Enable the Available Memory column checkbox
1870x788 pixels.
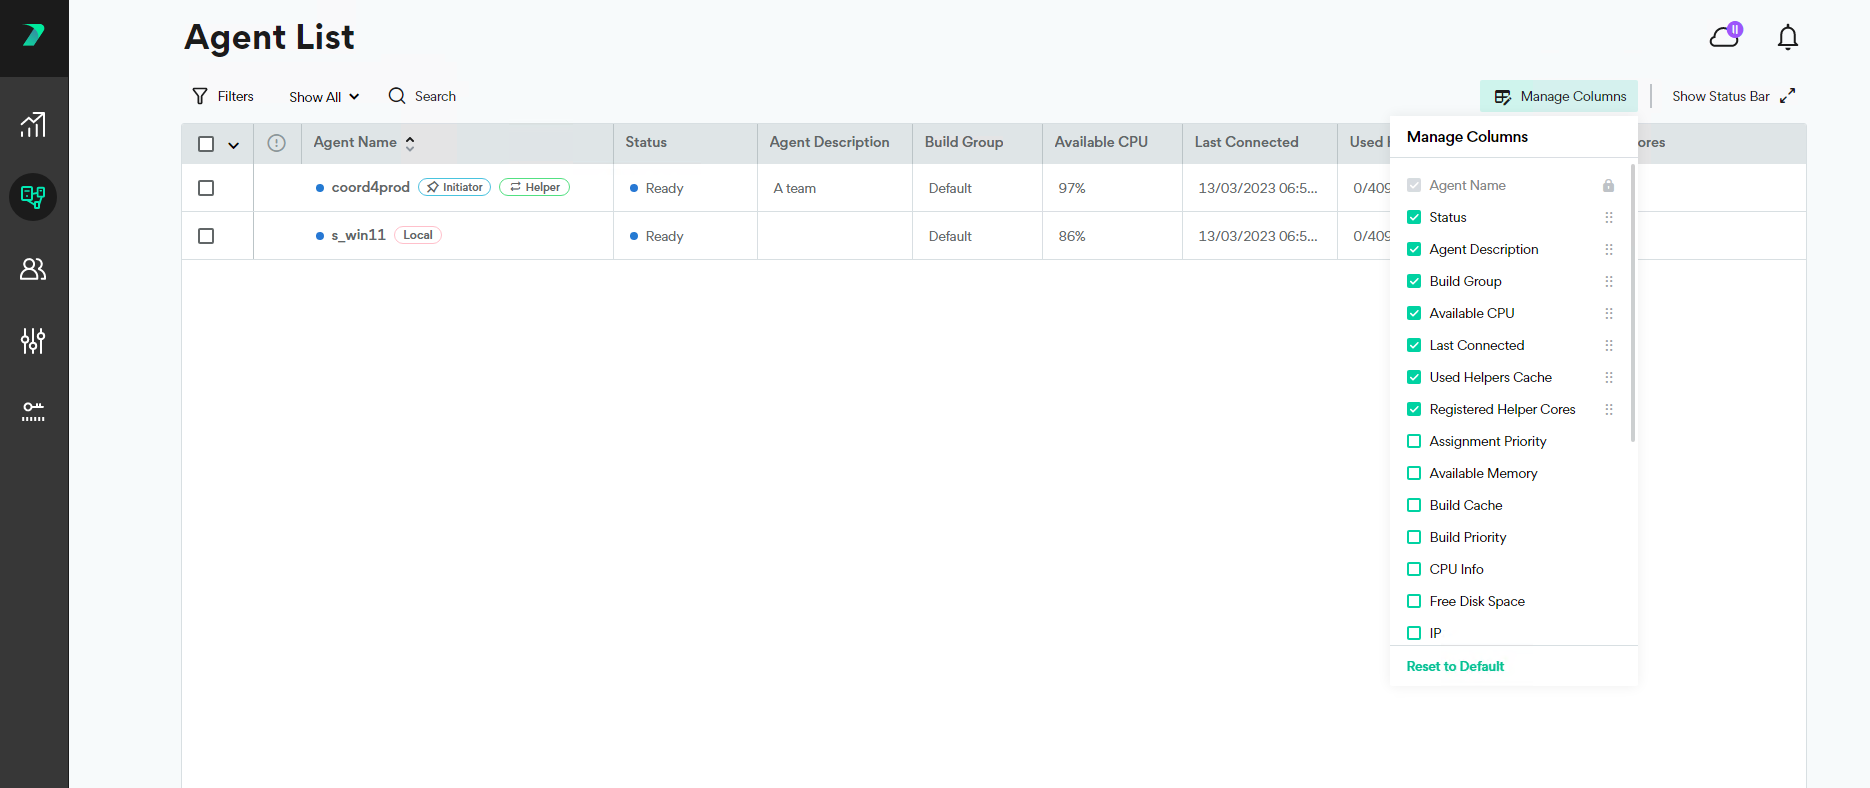(x=1414, y=473)
